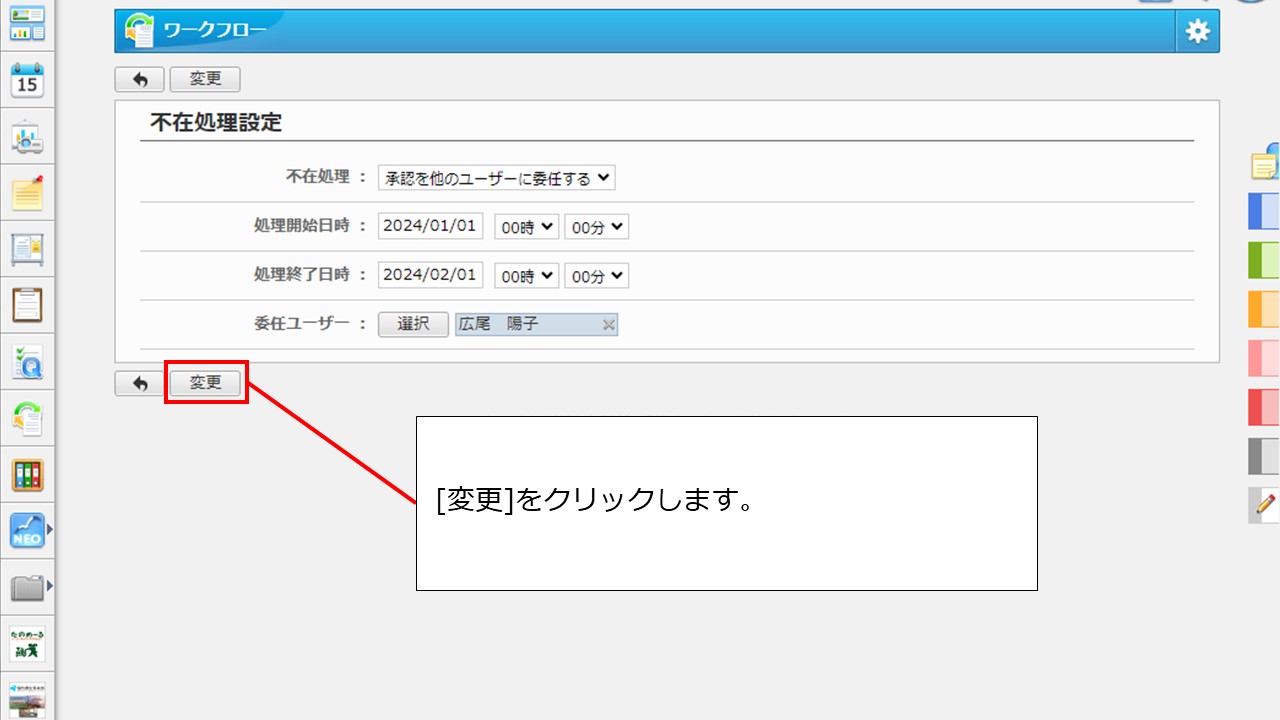Open the gray folder icon in sidebar
Screen dimensions: 1280x720
tap(27, 587)
